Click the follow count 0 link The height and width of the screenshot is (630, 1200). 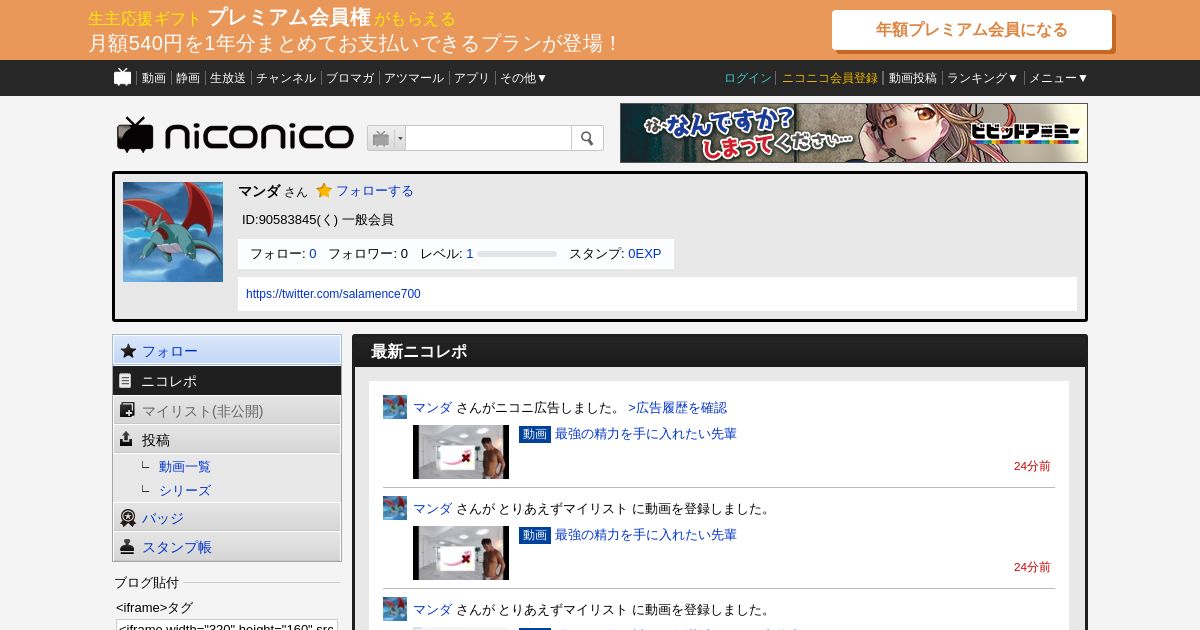pos(312,254)
